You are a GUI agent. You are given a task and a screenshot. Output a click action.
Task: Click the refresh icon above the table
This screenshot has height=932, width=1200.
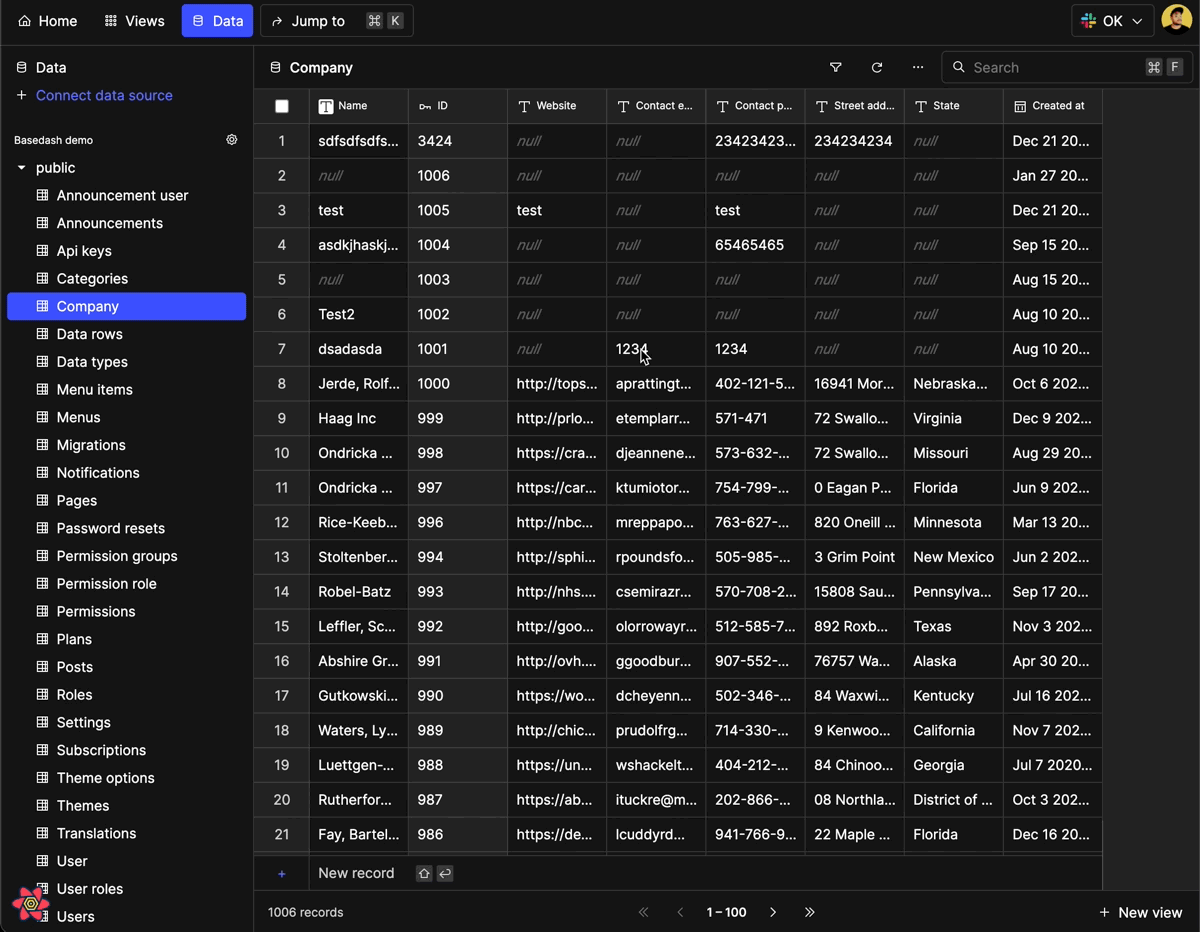click(877, 68)
